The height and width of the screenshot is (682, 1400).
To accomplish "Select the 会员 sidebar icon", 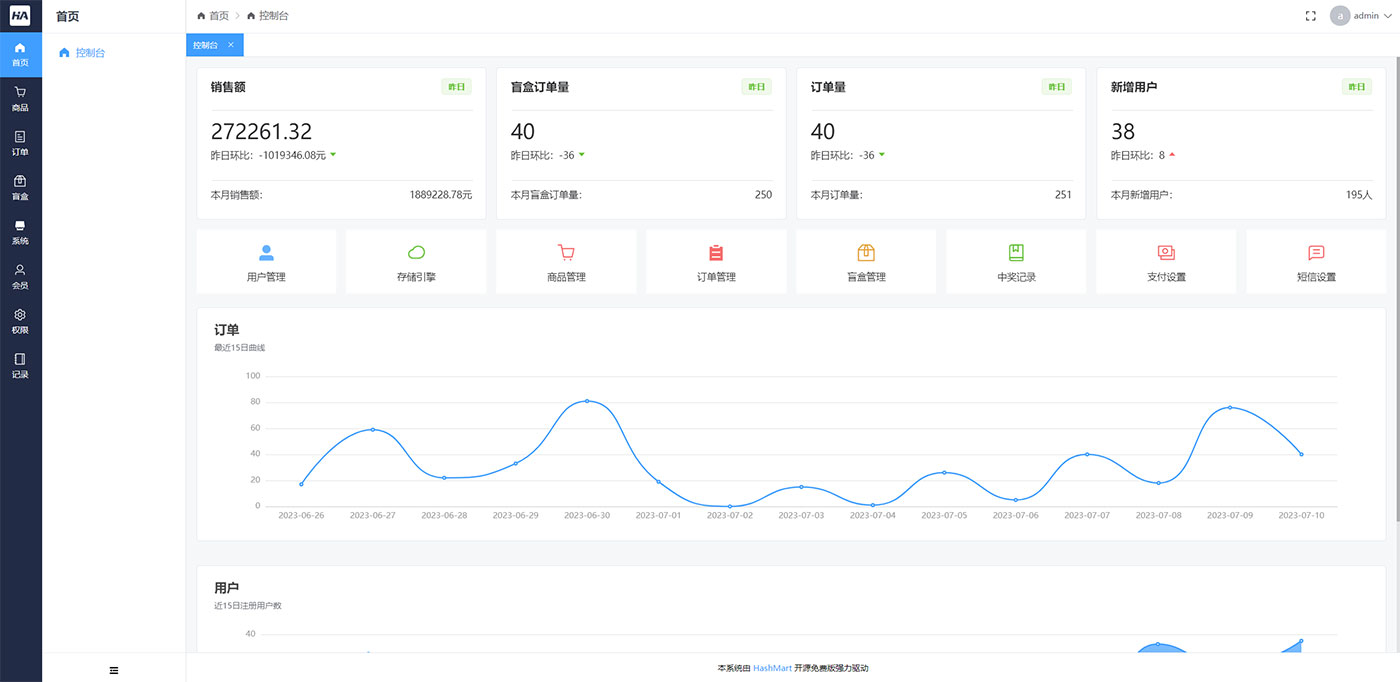I will (20, 276).
